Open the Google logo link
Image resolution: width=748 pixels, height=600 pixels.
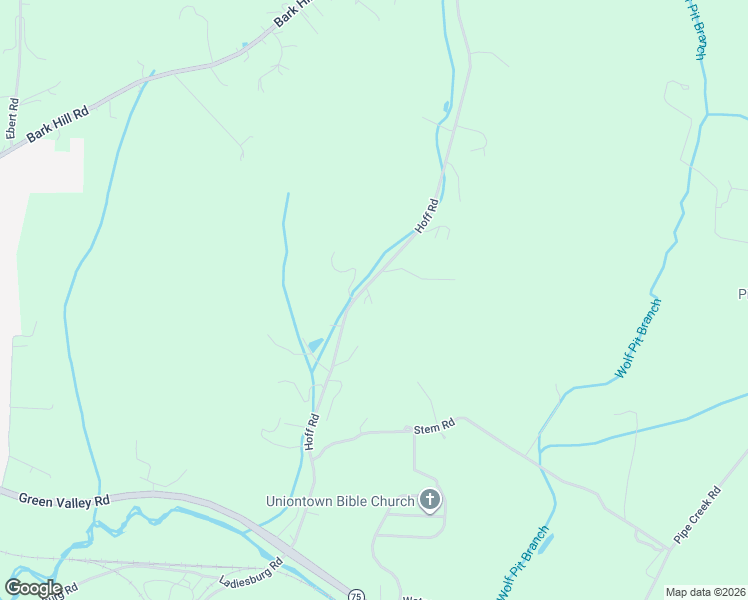(x=33, y=588)
